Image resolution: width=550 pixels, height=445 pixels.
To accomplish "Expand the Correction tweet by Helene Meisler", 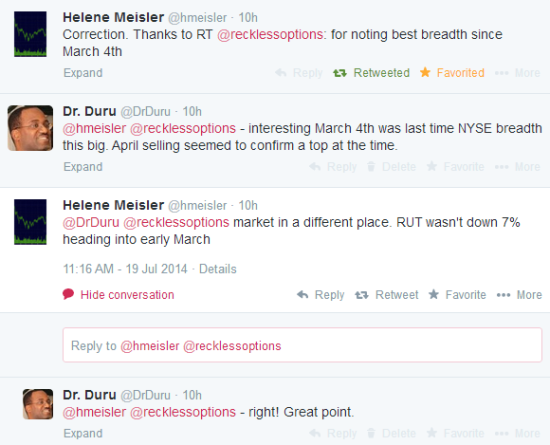I will pos(83,73).
